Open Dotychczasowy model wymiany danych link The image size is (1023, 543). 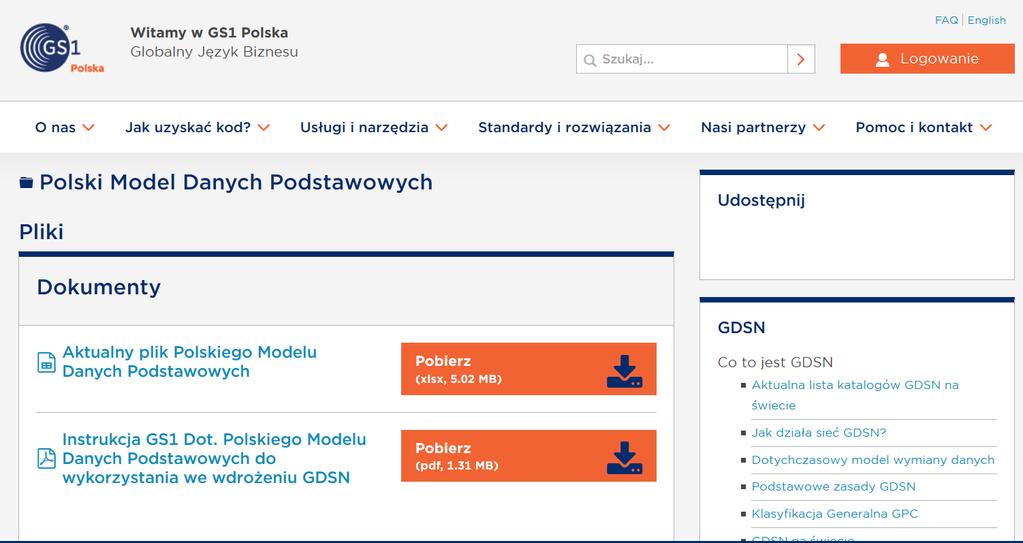[x=873, y=460]
